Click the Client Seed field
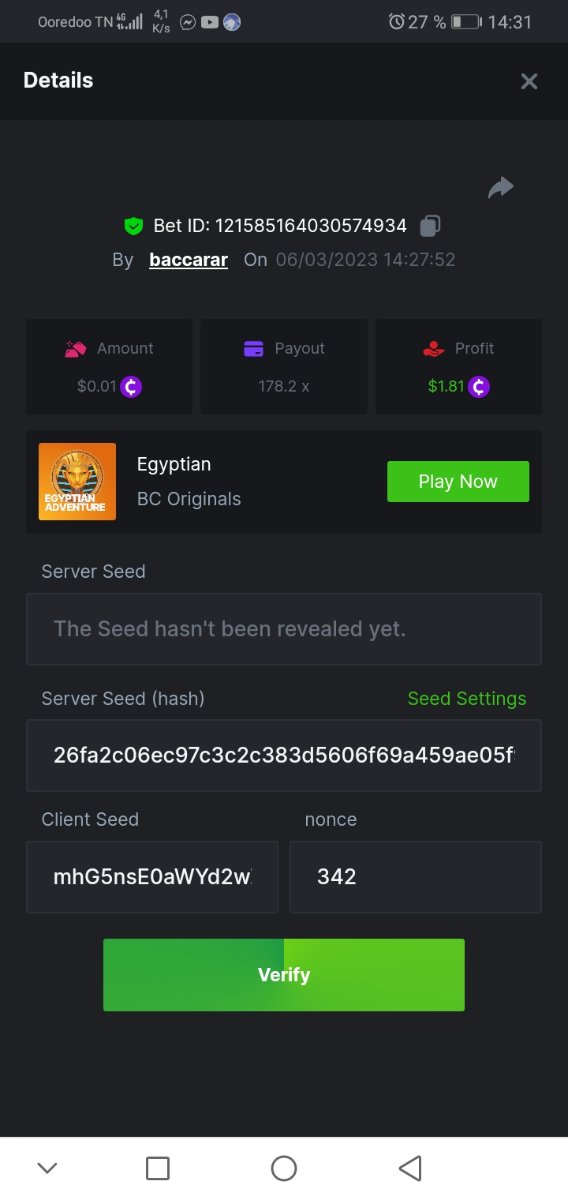This screenshot has width=568, height=1200. click(152, 877)
